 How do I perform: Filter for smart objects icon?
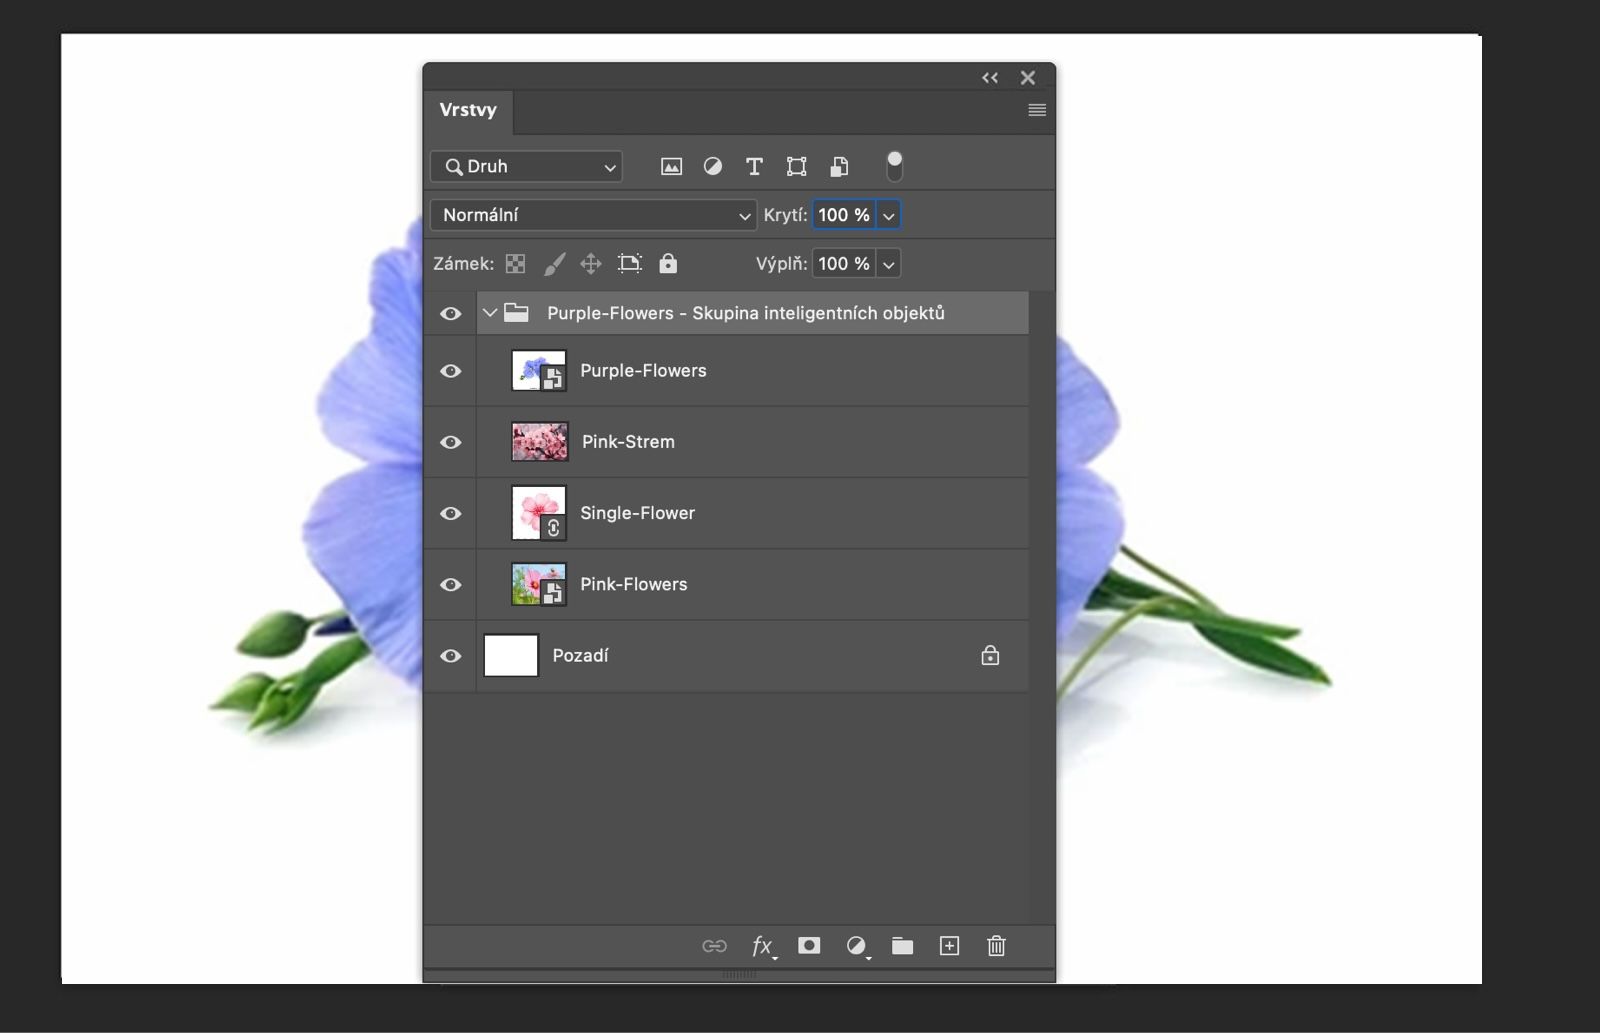[839, 167]
